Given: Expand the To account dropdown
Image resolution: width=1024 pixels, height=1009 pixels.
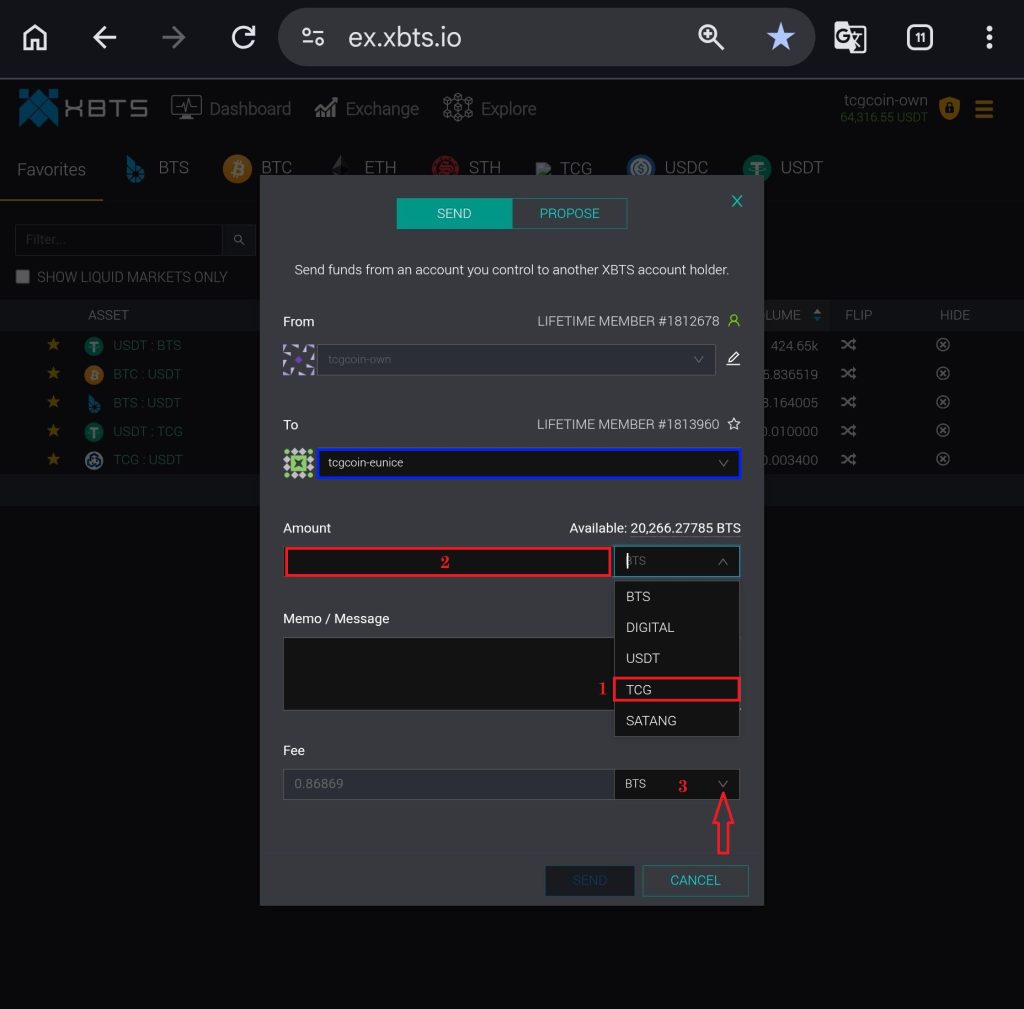Looking at the screenshot, I should tap(723, 464).
